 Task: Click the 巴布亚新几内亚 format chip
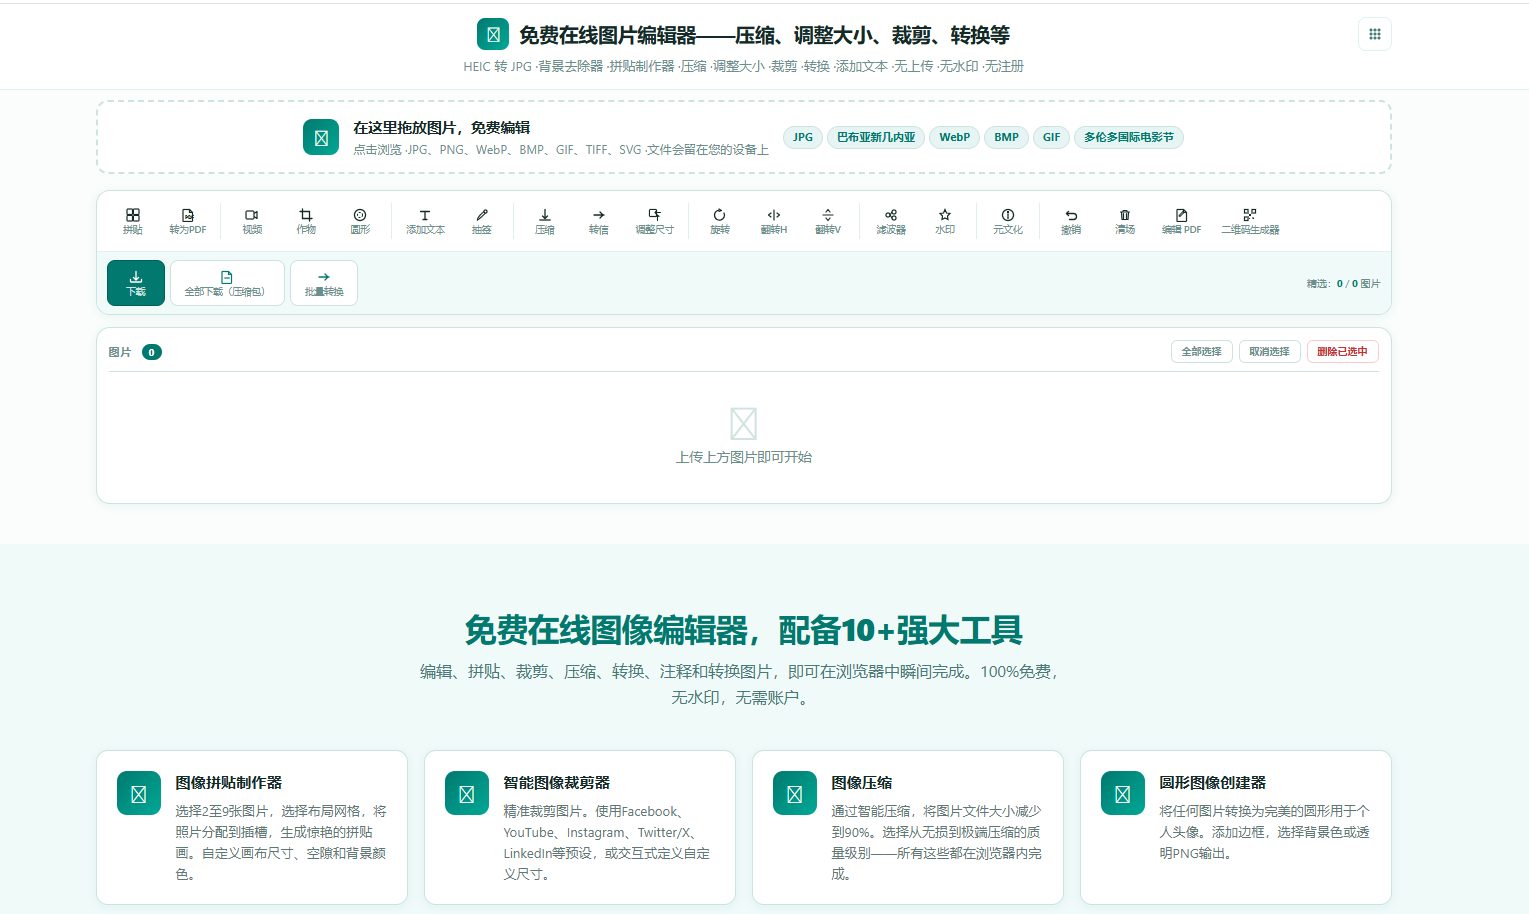[x=876, y=137]
